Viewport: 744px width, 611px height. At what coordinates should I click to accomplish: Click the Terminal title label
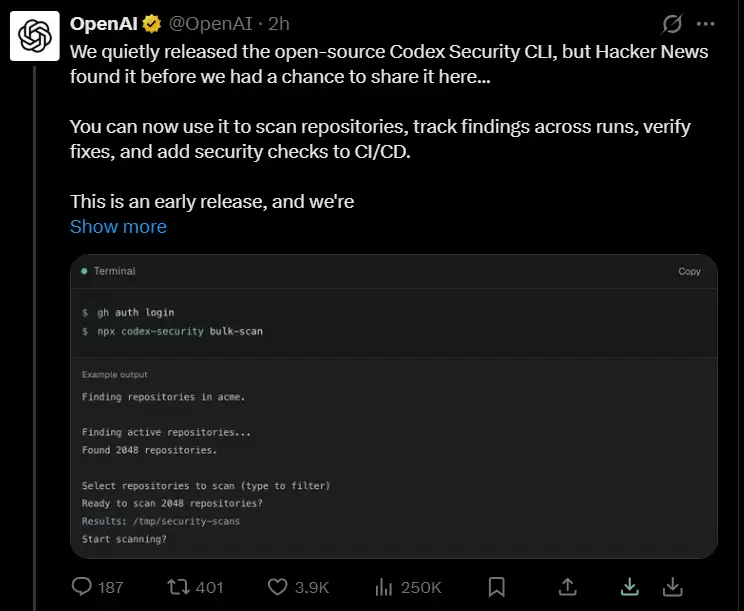coord(114,271)
